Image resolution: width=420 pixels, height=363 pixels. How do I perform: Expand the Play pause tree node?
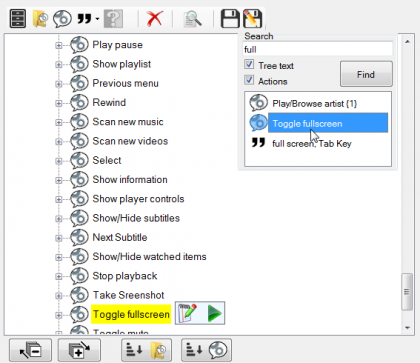pos(59,45)
